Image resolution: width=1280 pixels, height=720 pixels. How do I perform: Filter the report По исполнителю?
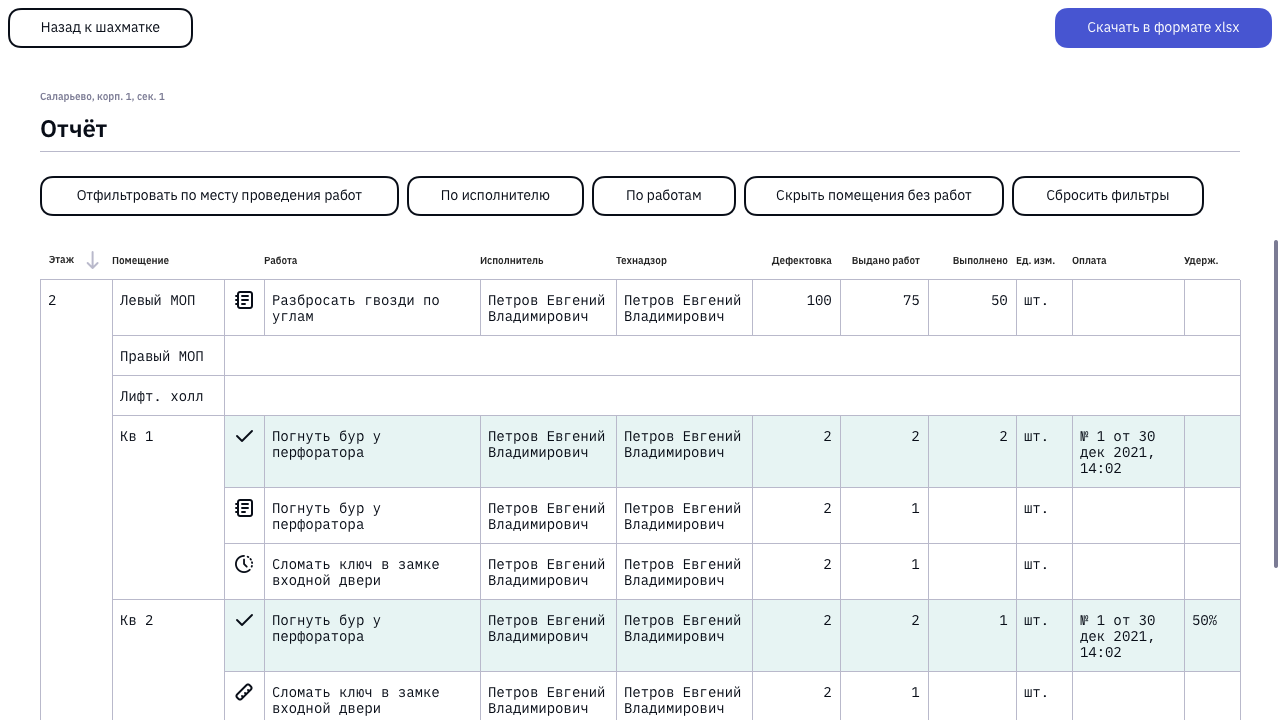pos(495,196)
